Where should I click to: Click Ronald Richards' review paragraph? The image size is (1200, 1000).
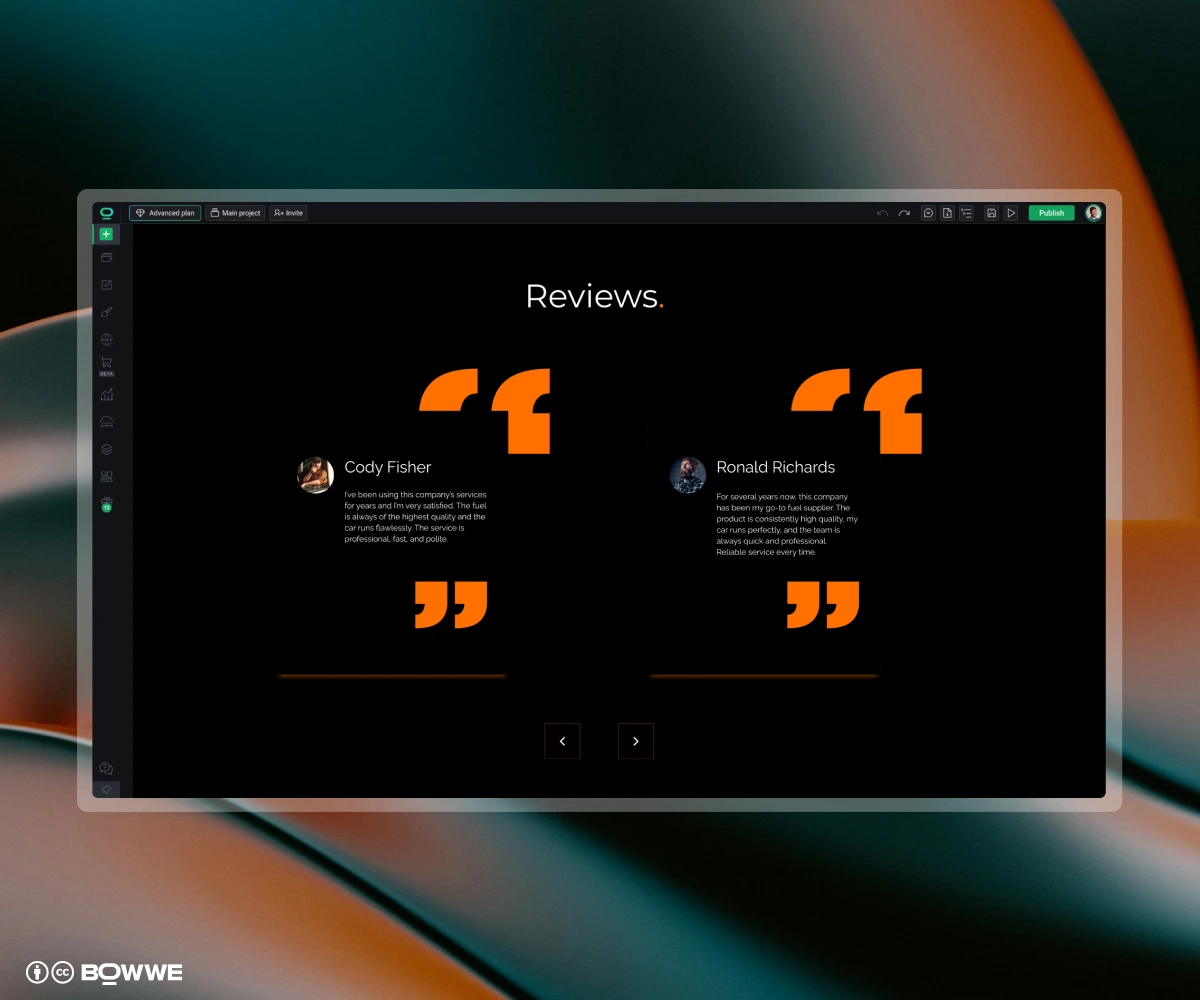click(788, 524)
